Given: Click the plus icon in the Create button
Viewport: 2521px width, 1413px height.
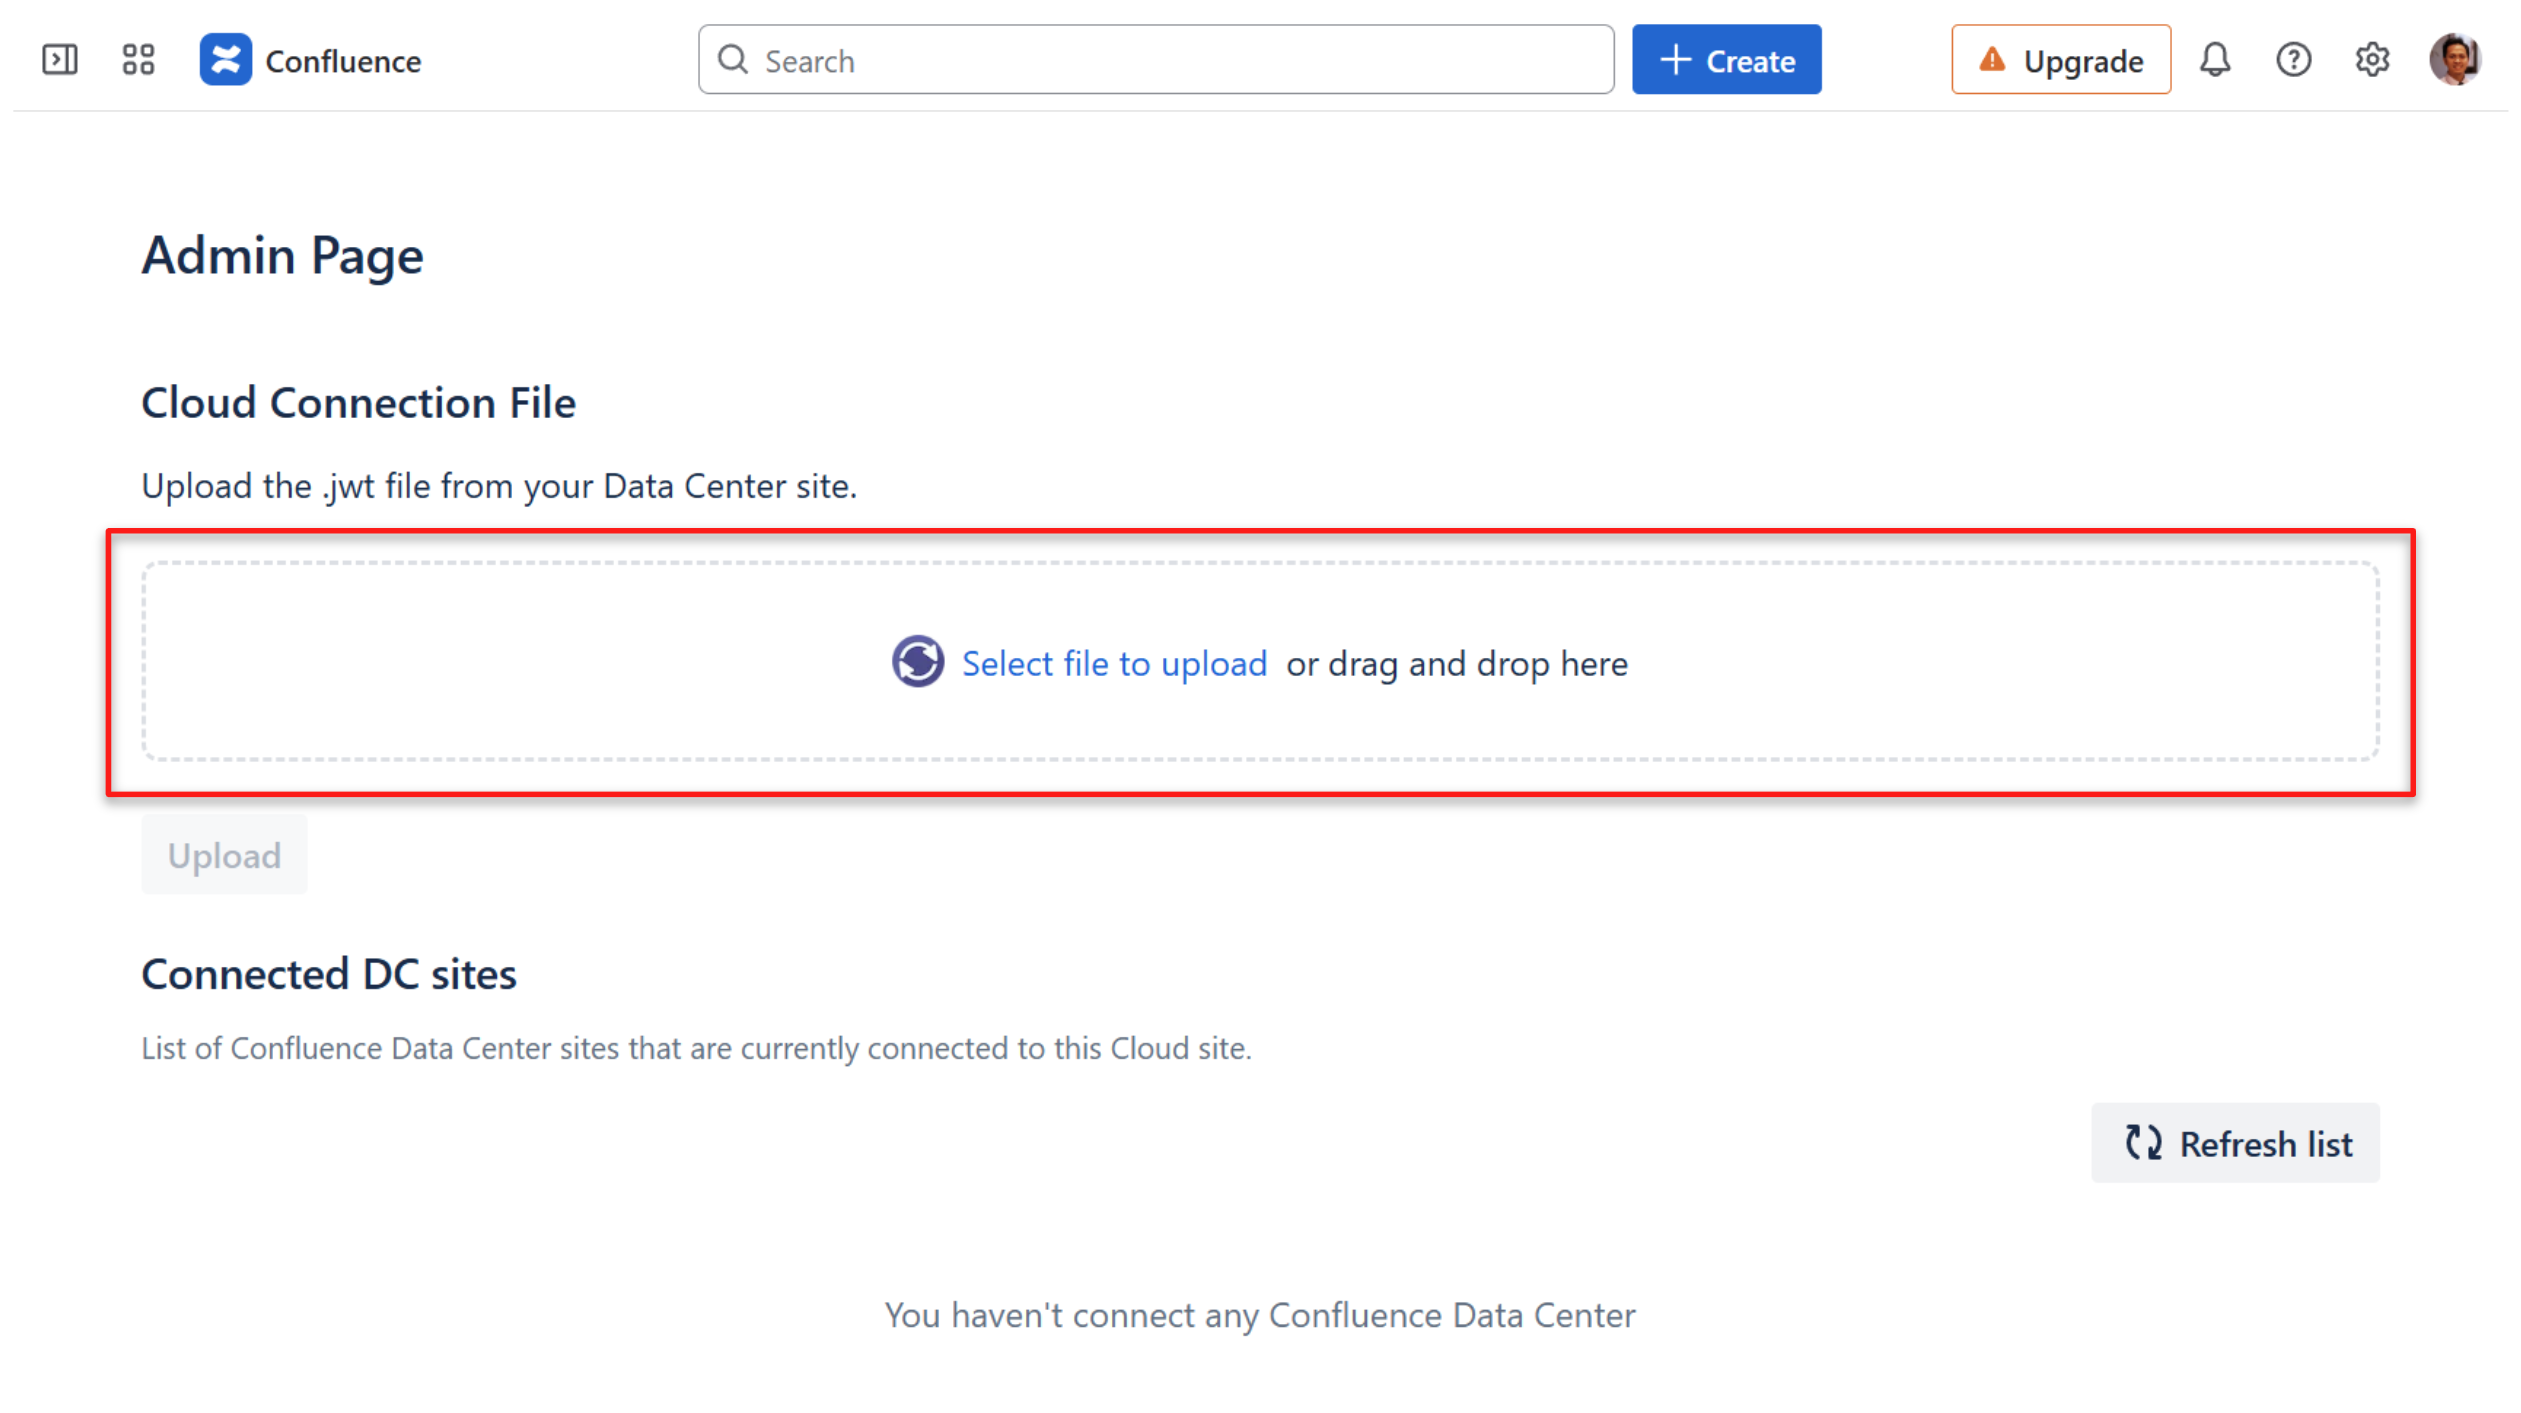Looking at the screenshot, I should tap(1675, 60).
